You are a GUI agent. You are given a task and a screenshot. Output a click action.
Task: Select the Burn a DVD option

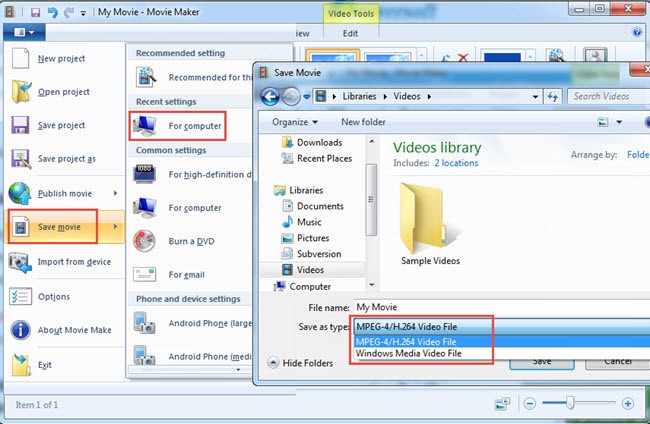[x=191, y=241]
